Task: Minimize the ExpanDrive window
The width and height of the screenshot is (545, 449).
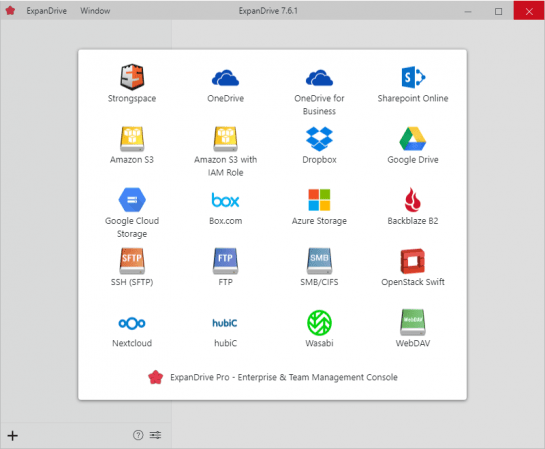Action: tap(468, 11)
